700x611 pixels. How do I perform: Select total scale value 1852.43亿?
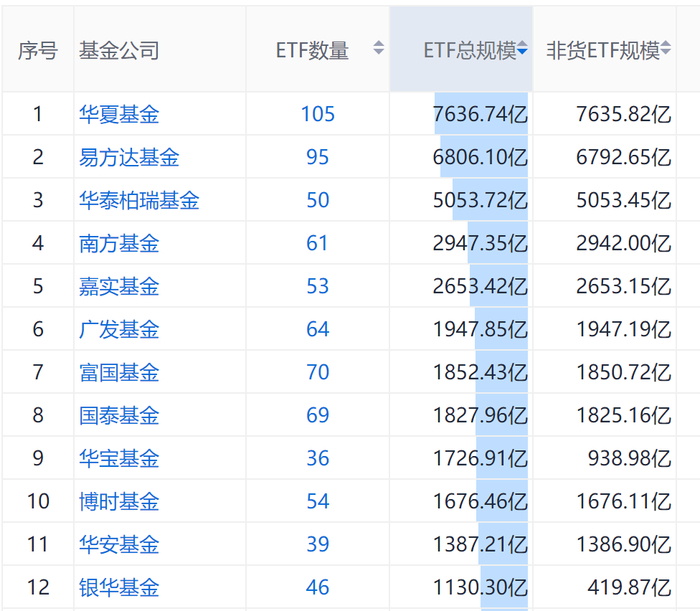click(x=480, y=372)
